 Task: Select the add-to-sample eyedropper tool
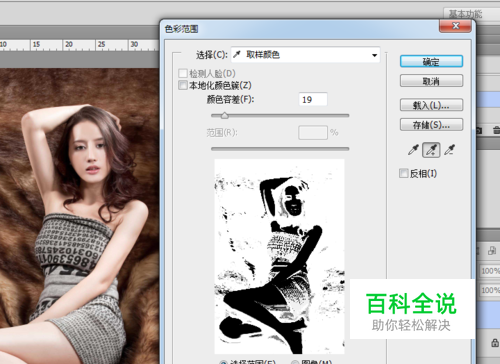[431, 150]
